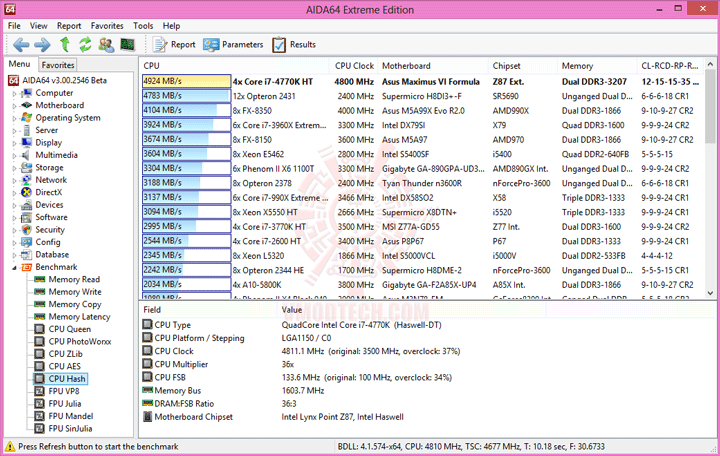
Task: Open the Parameters toolbar button
Action: [x=233, y=45]
